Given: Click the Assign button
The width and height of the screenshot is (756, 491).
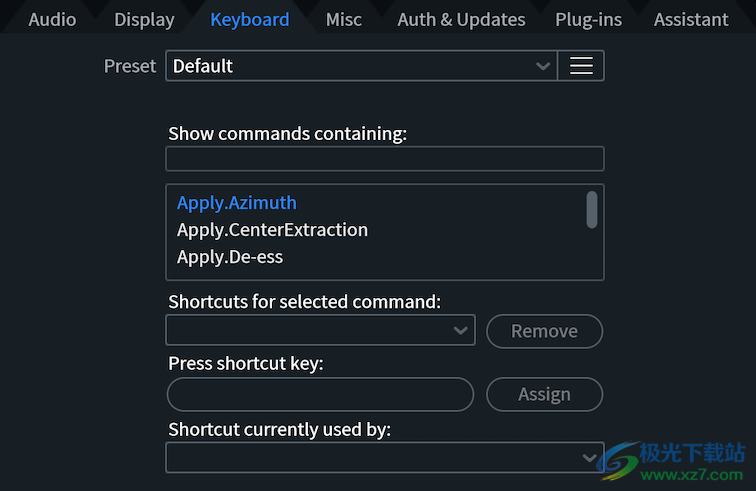Looking at the screenshot, I should point(544,394).
